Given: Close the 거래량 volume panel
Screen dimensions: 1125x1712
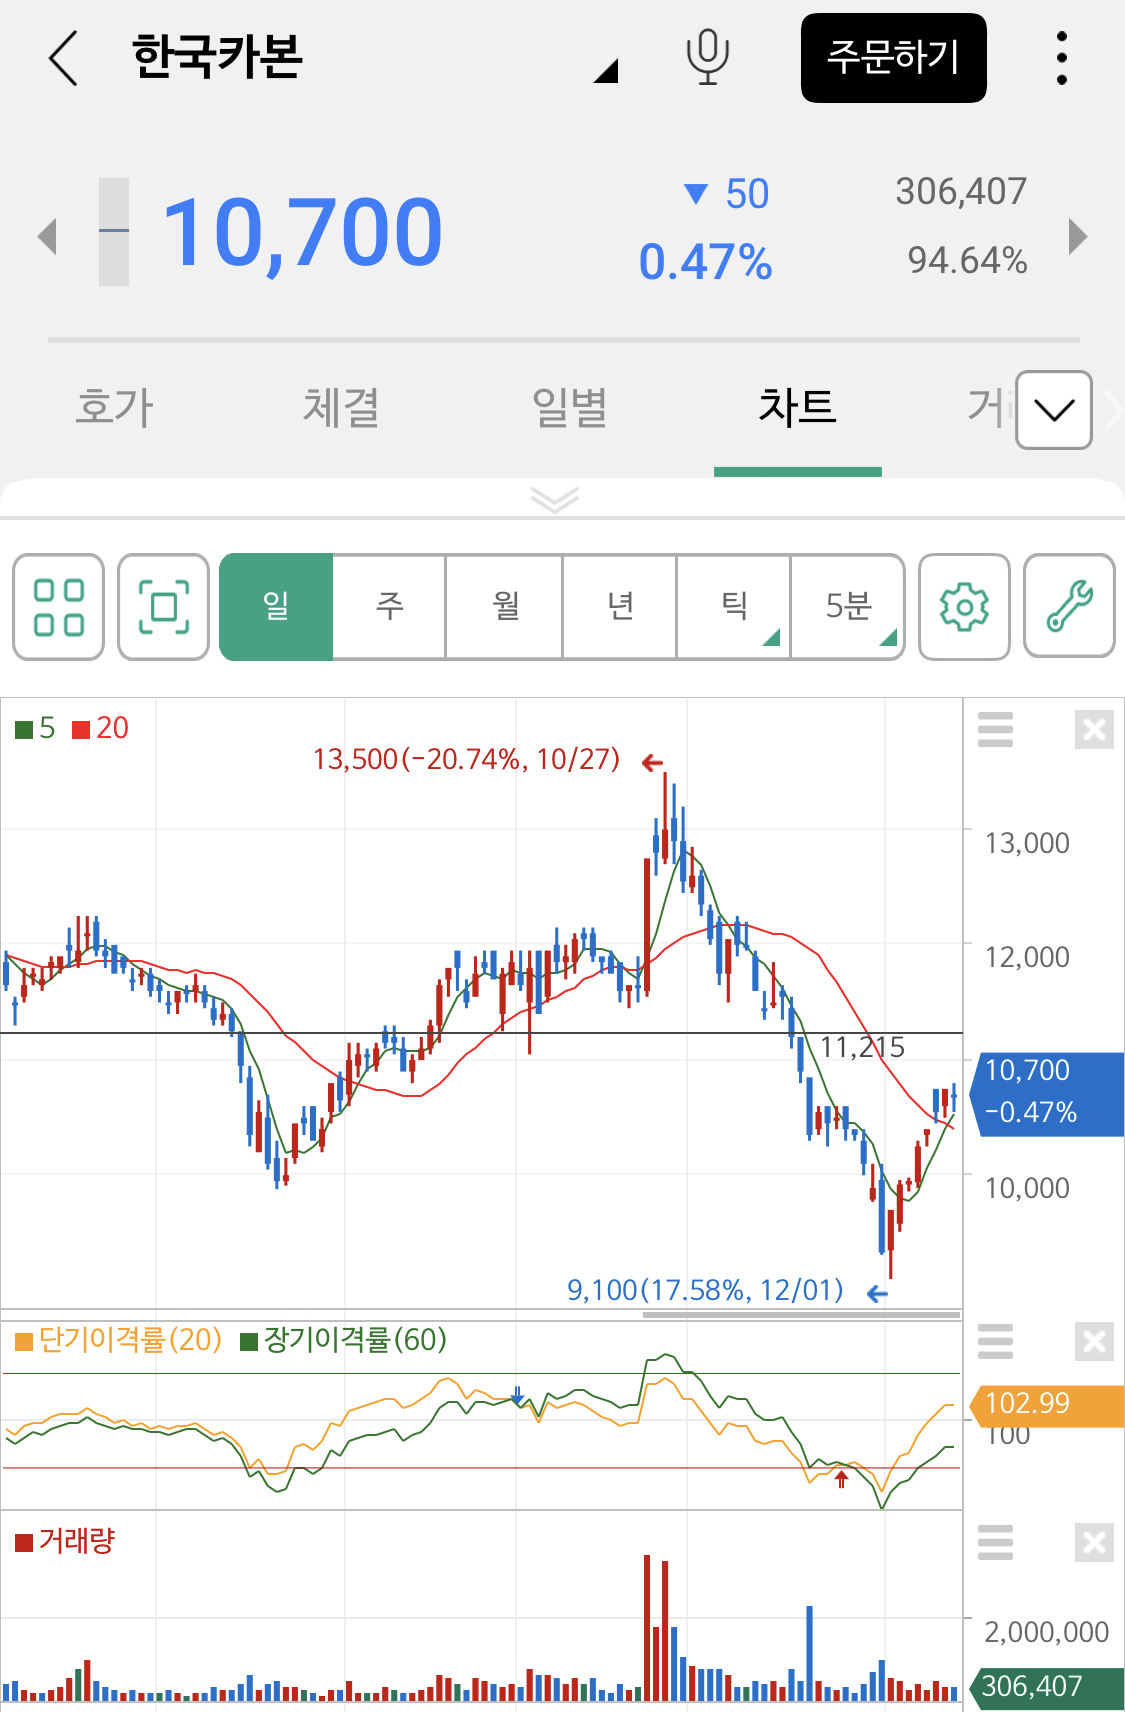Looking at the screenshot, I should (x=1094, y=1543).
